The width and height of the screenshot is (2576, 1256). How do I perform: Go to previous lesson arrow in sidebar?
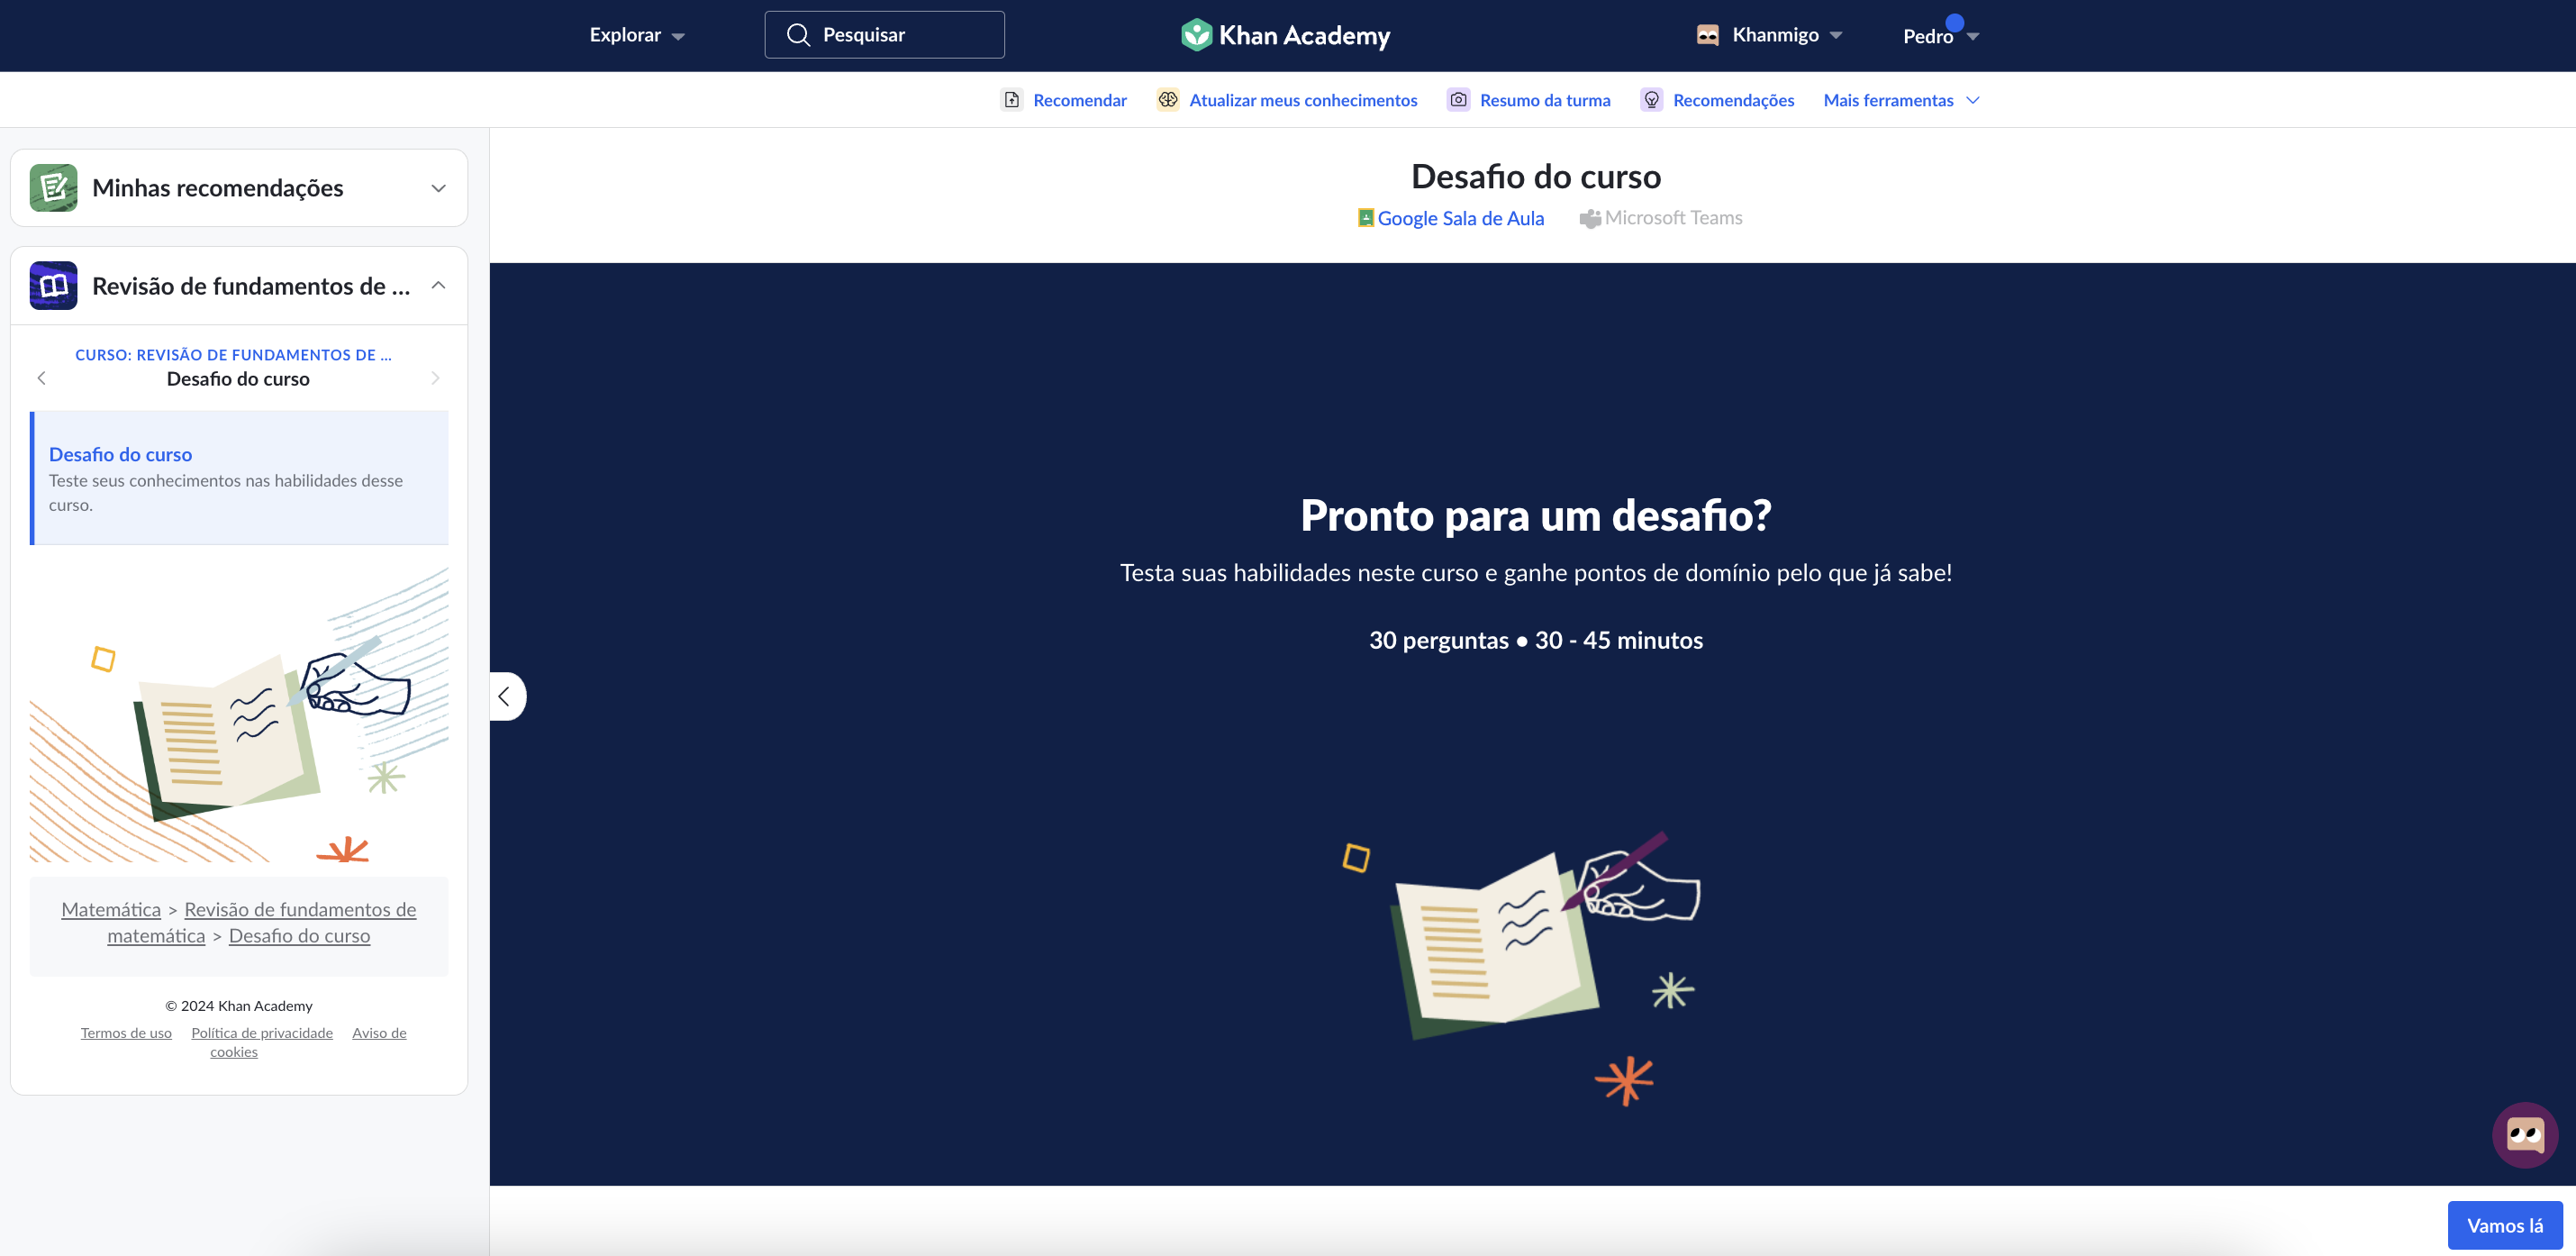tap(42, 378)
